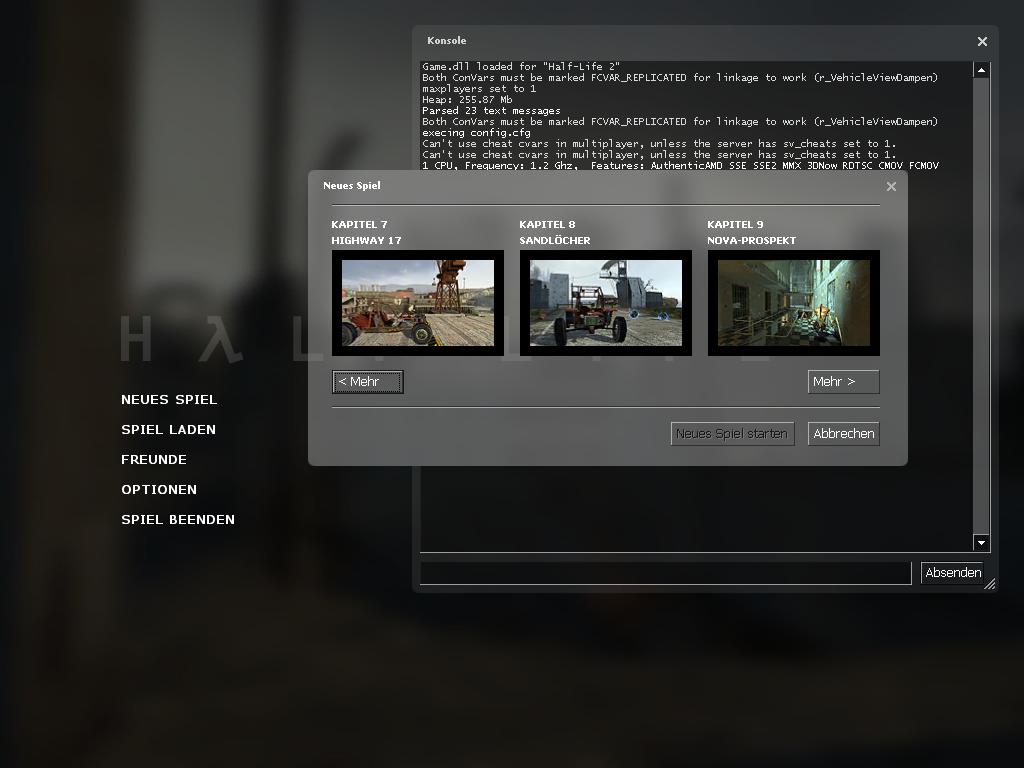Select SPIEL BEENDEN to quit
This screenshot has width=1024, height=768.
(178, 520)
